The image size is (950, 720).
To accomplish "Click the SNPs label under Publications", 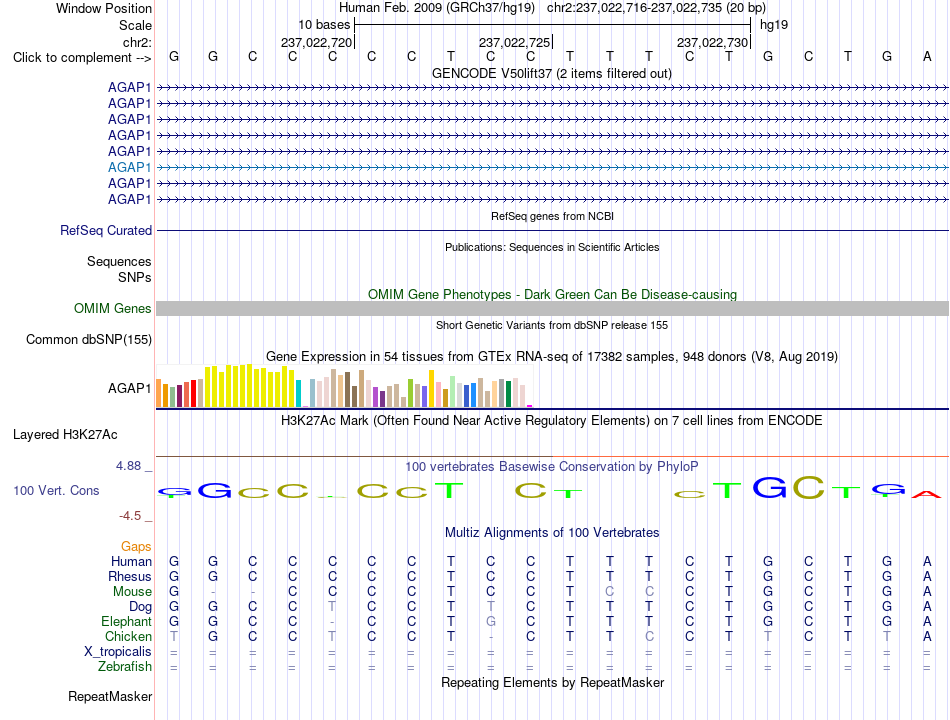I will point(135,277).
